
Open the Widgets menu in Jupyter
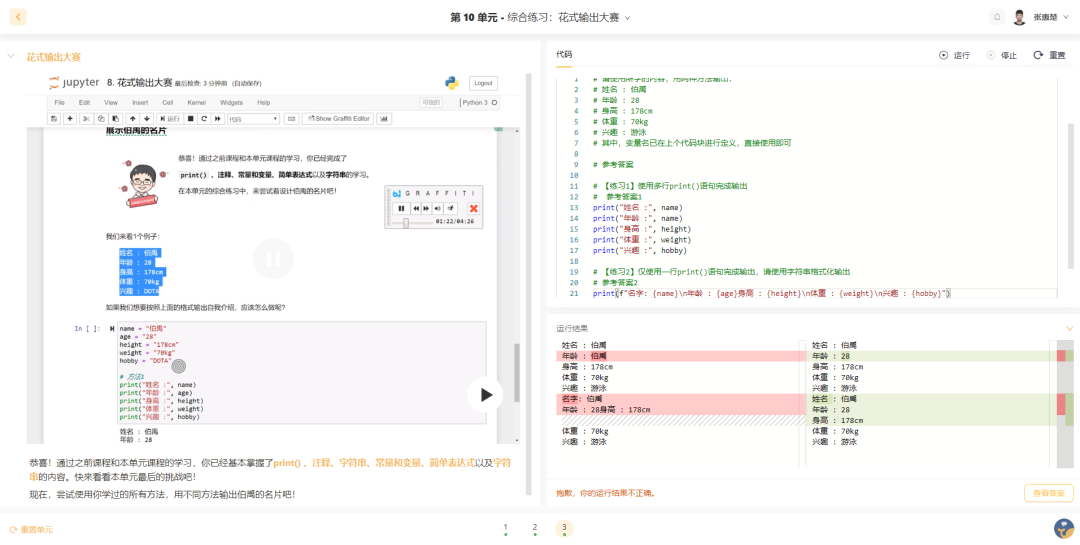tap(231, 103)
